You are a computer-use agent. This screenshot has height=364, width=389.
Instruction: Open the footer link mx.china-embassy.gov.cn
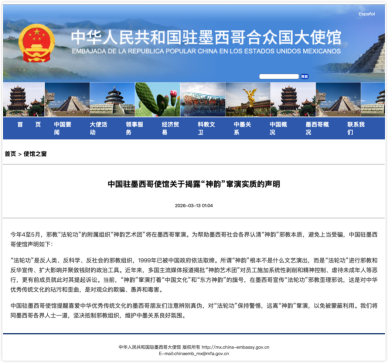tap(235, 347)
